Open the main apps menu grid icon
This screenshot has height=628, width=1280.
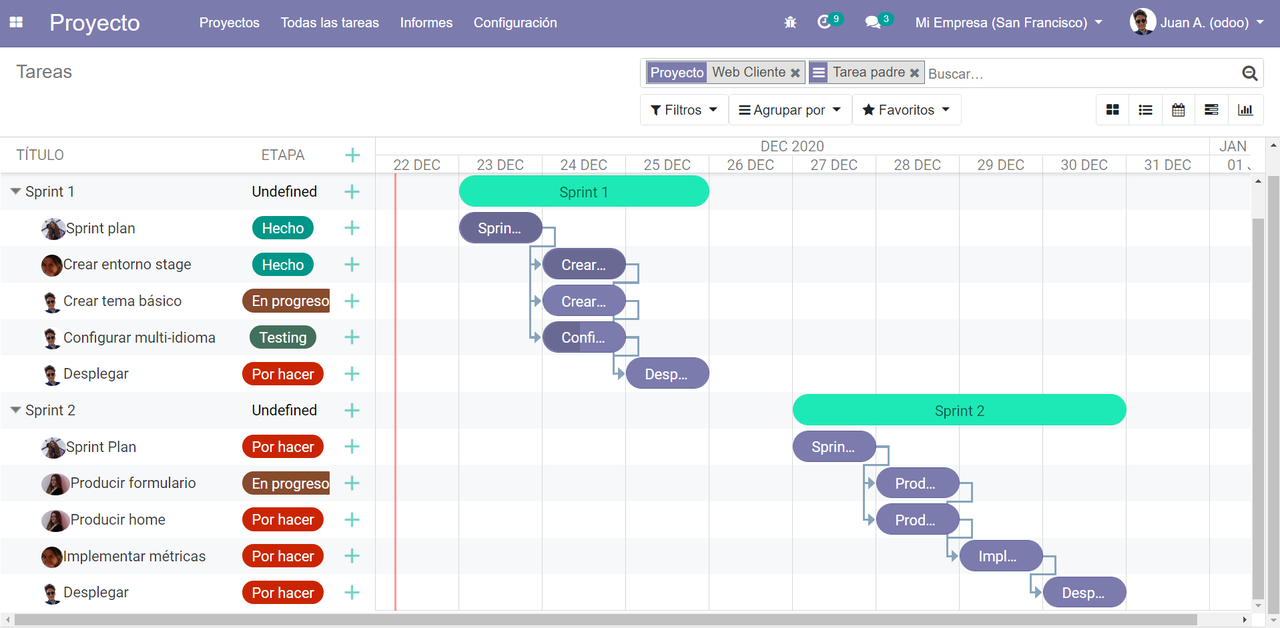[16, 22]
